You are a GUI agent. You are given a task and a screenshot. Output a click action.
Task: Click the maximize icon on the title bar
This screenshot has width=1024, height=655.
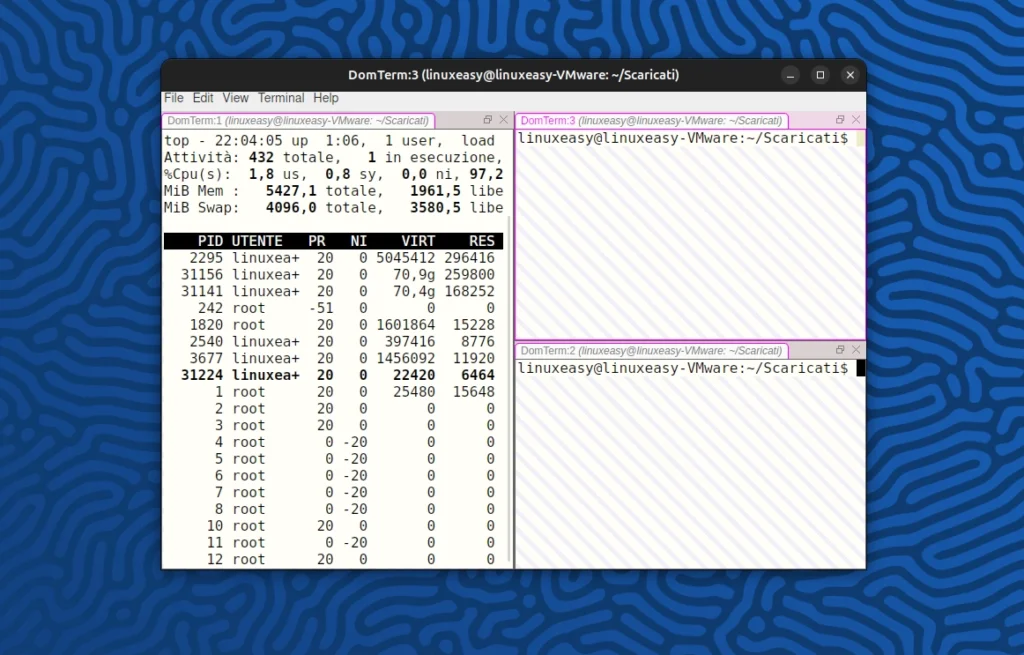[x=820, y=74]
